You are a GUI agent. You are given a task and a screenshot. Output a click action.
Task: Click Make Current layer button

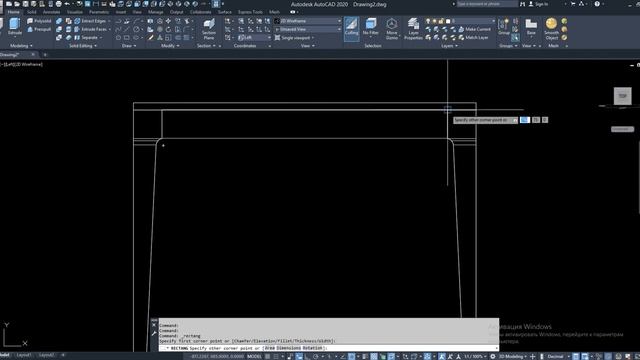click(474, 29)
